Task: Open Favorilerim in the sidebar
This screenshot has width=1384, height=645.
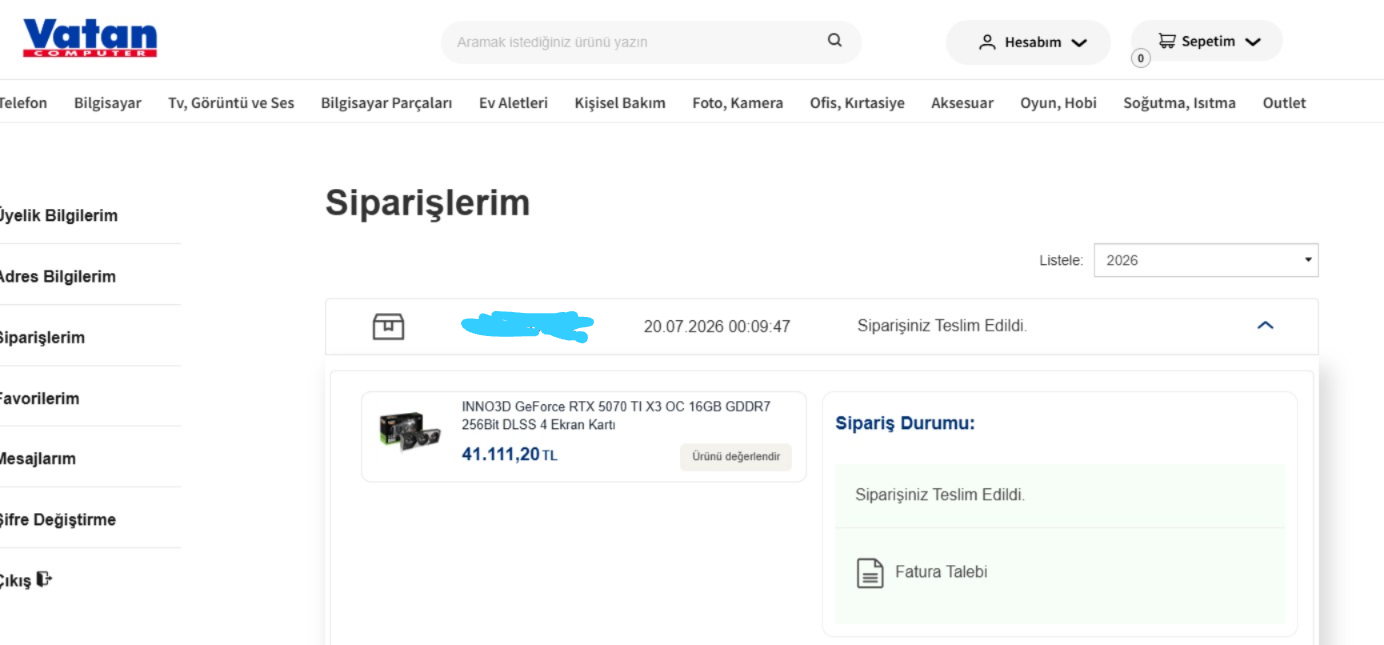Action: 39,399
